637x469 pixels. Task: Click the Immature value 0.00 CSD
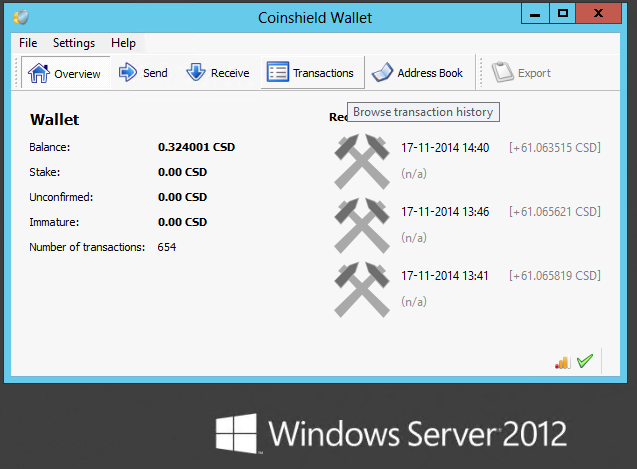point(182,222)
